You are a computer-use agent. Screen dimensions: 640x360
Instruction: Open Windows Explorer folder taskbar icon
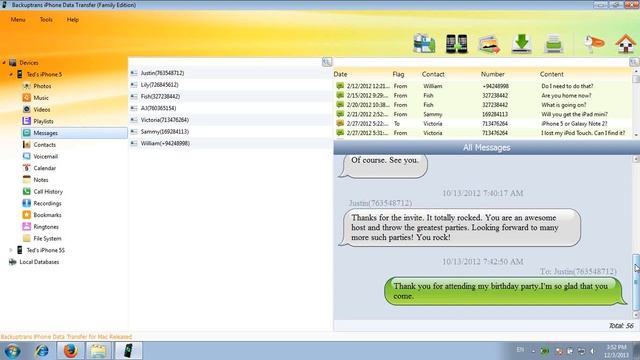point(98,351)
